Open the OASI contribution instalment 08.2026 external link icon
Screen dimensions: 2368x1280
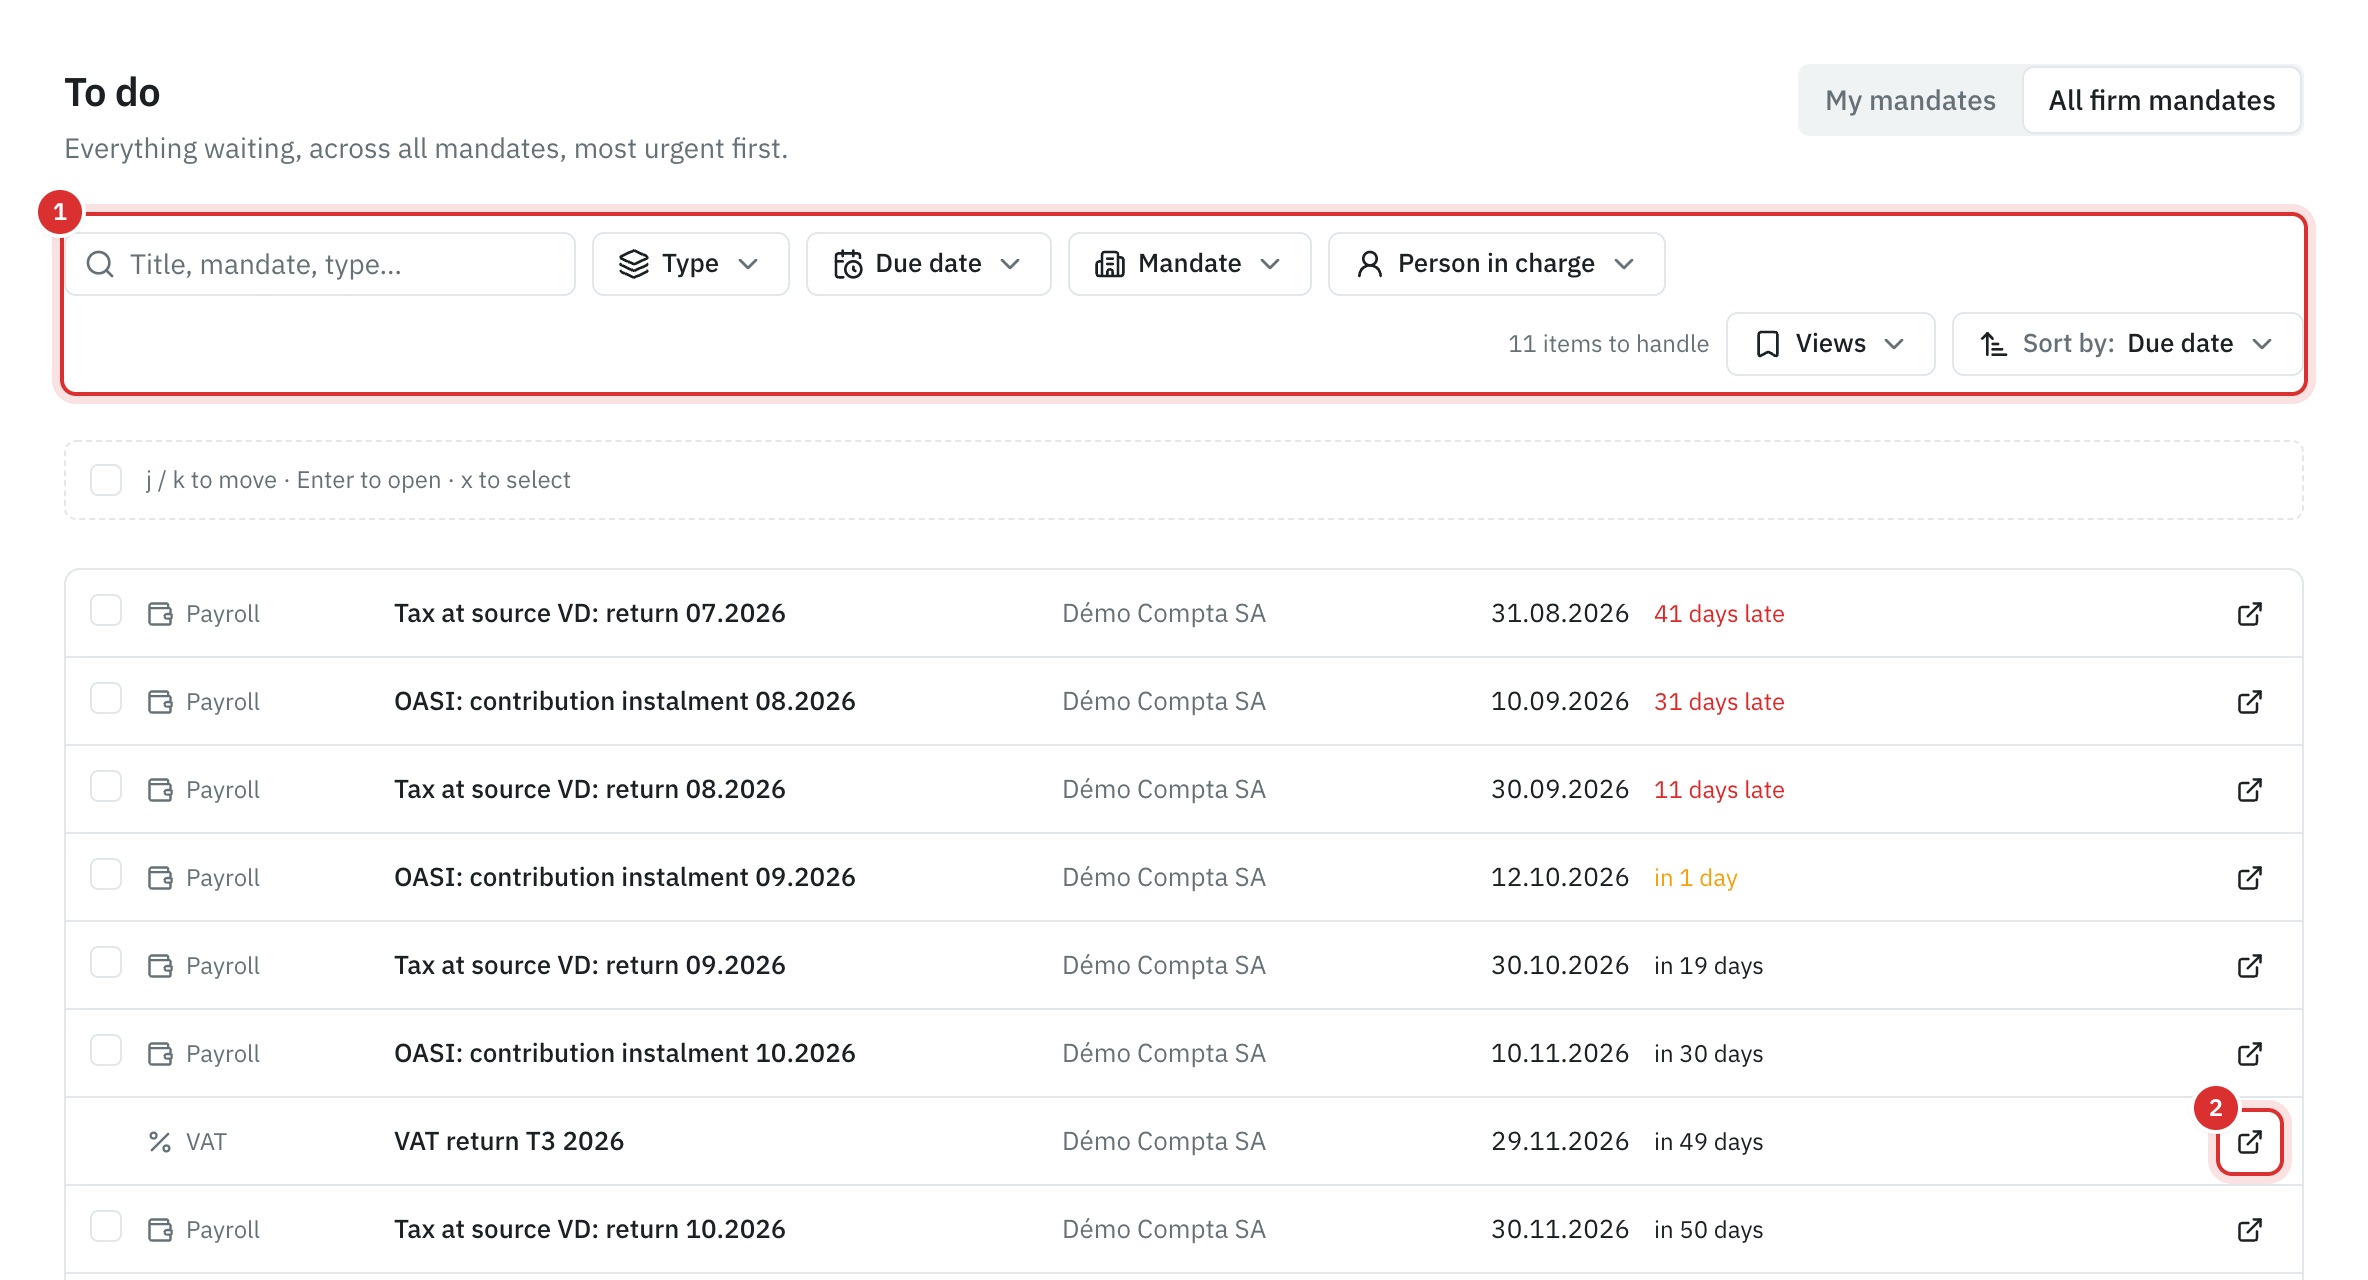[2249, 702]
